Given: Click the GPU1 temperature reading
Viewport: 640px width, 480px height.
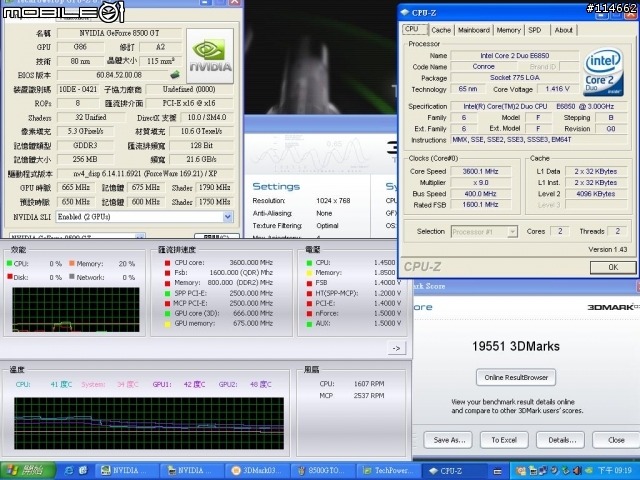Looking at the screenshot, I should click(194, 384).
